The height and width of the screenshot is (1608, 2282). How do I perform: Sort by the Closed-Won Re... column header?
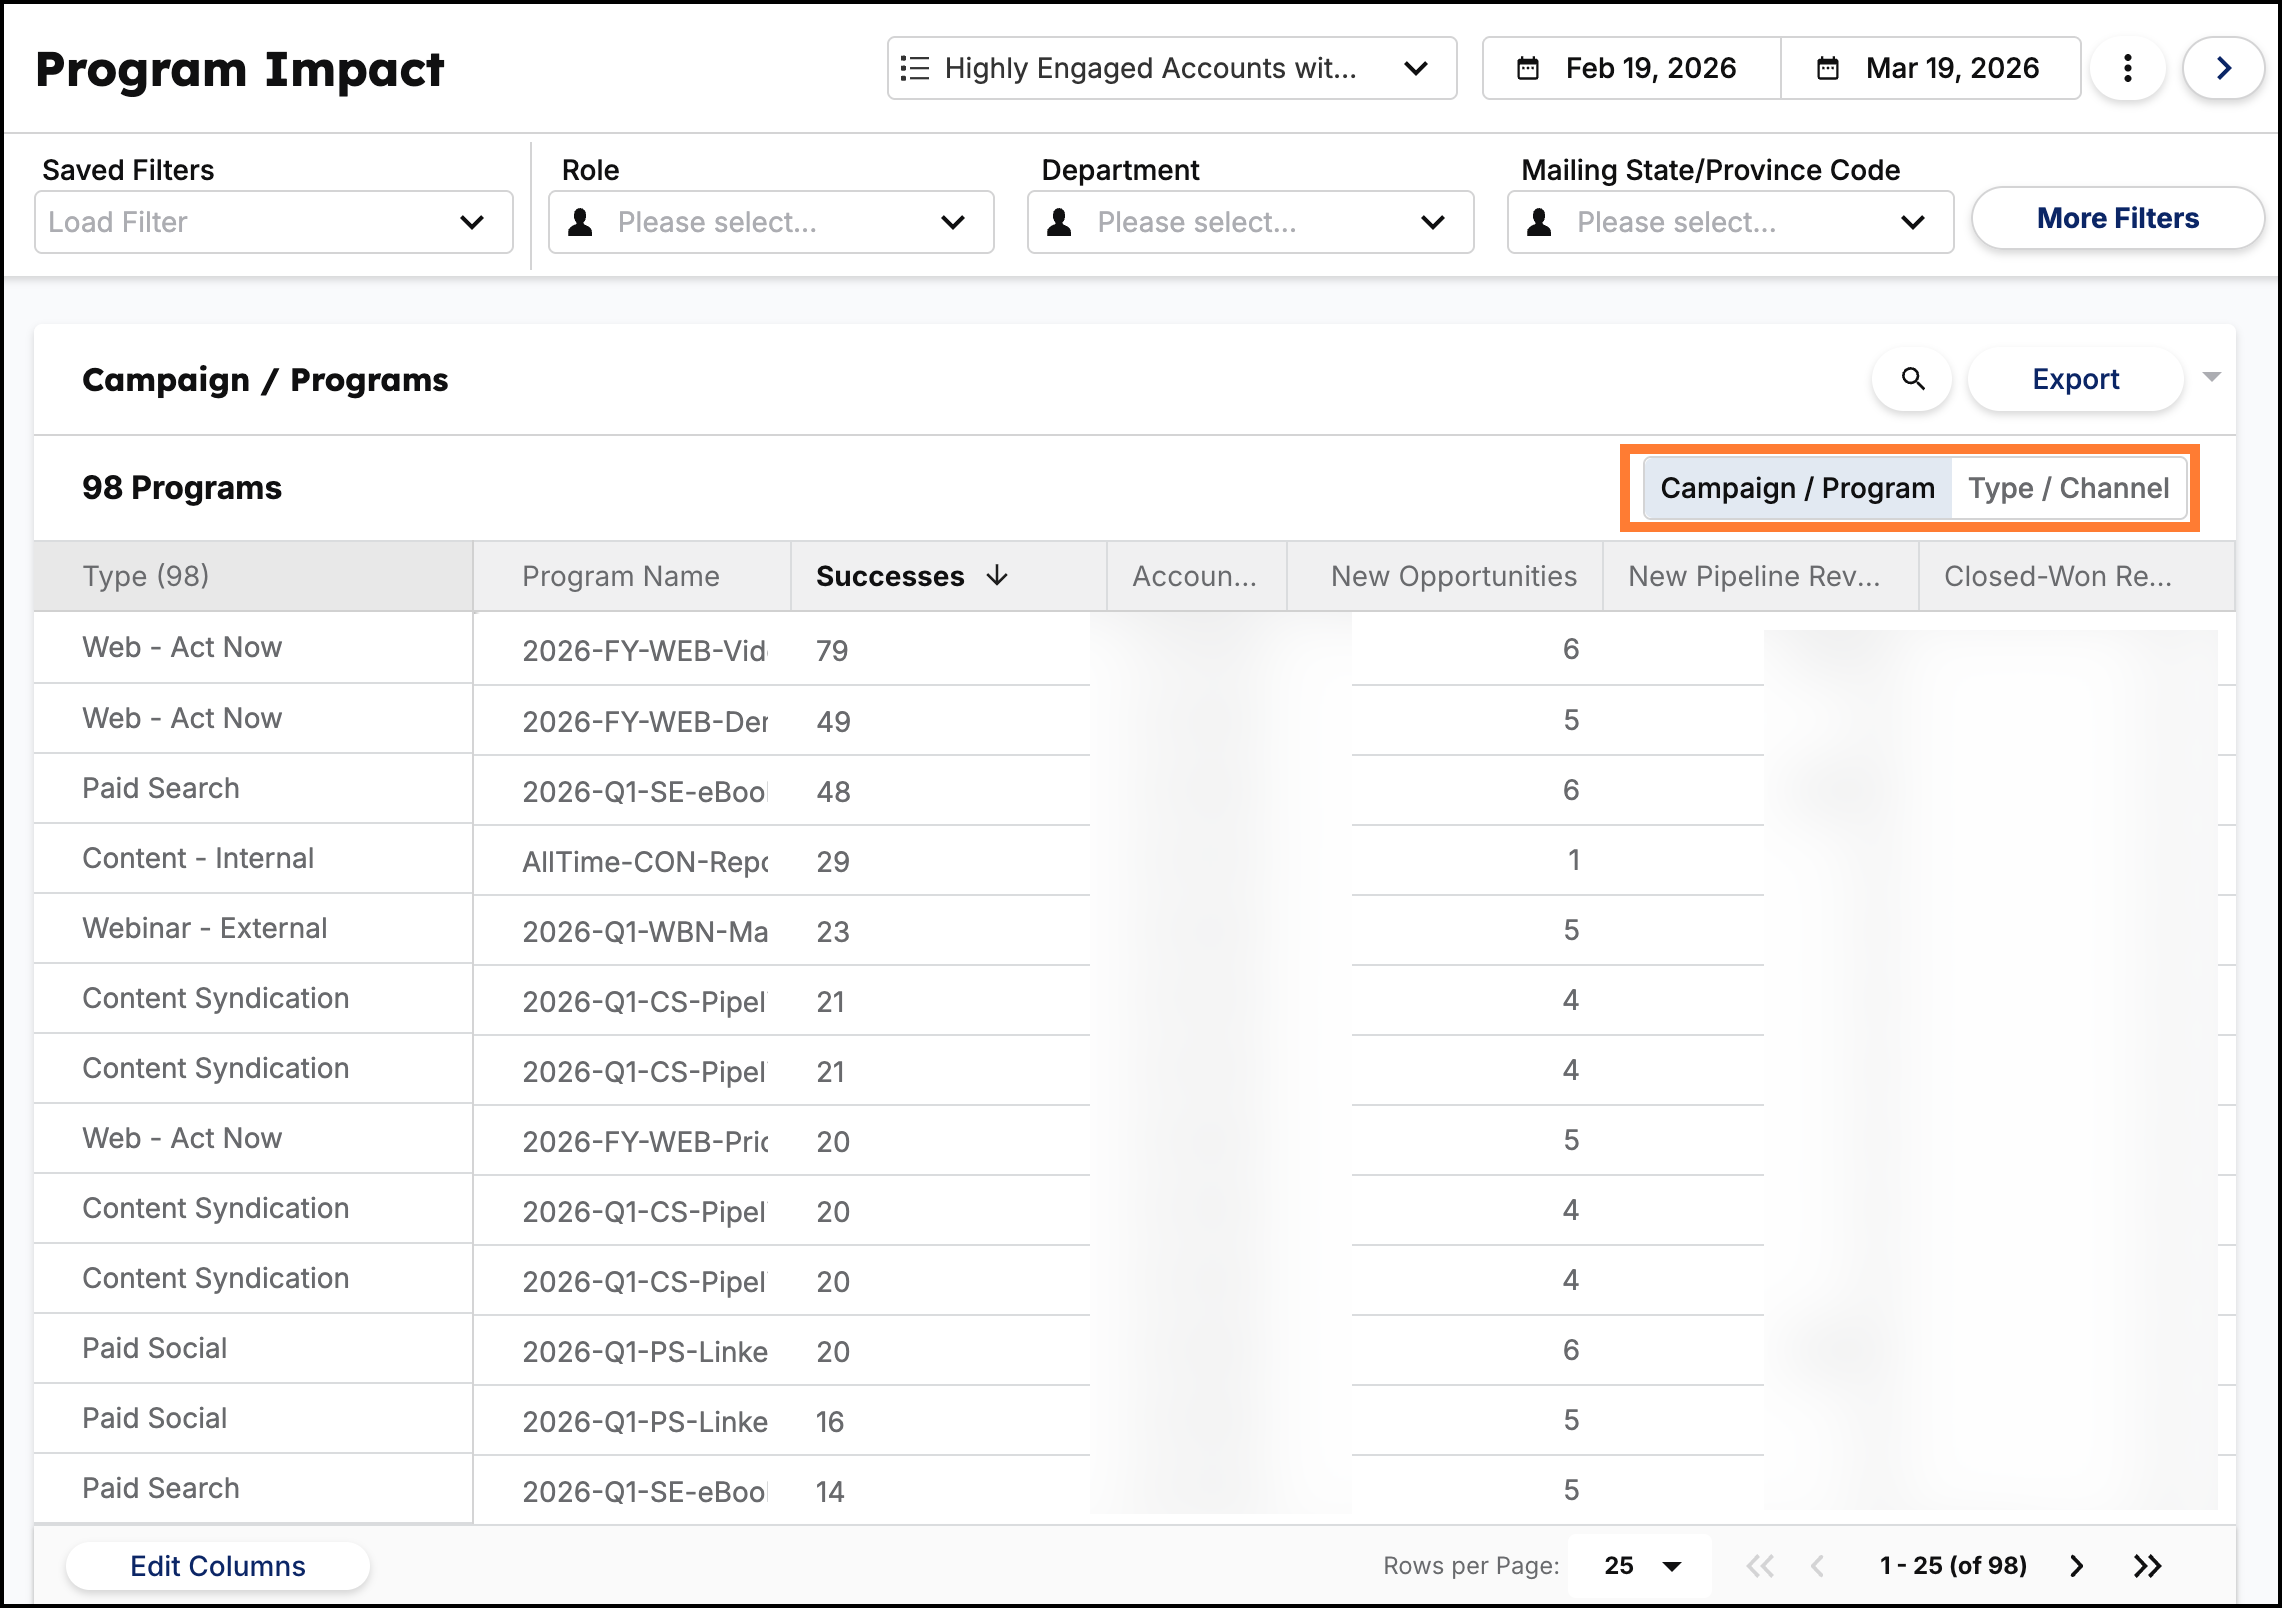pos(2077,576)
